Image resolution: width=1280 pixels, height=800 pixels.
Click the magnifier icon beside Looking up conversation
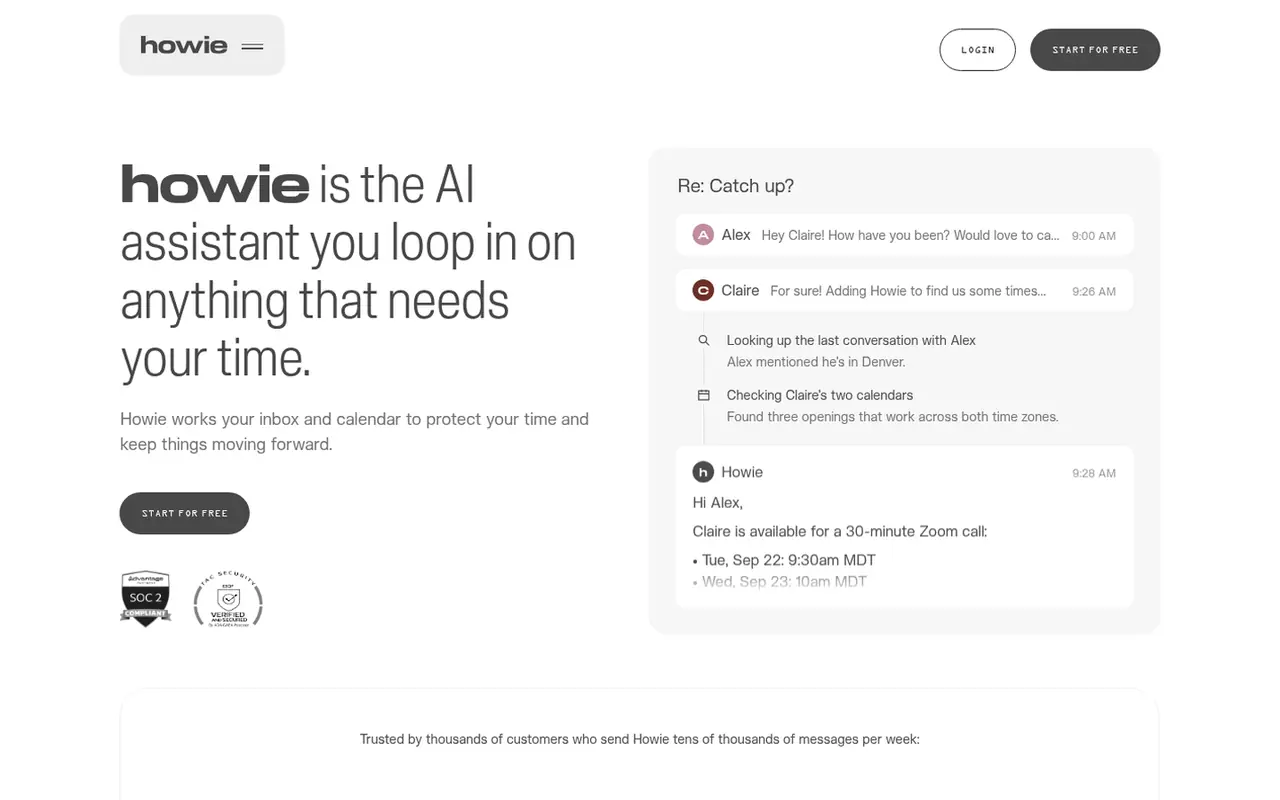[704, 340]
